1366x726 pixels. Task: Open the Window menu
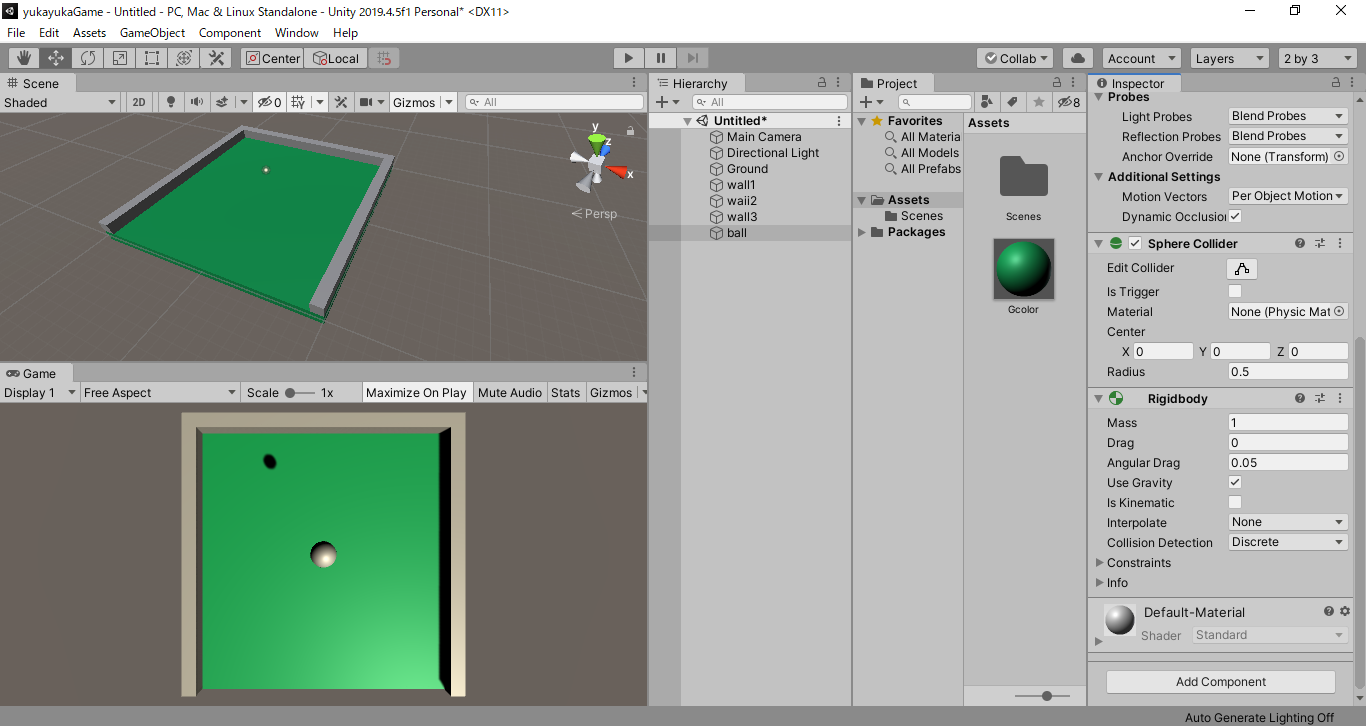tap(297, 33)
